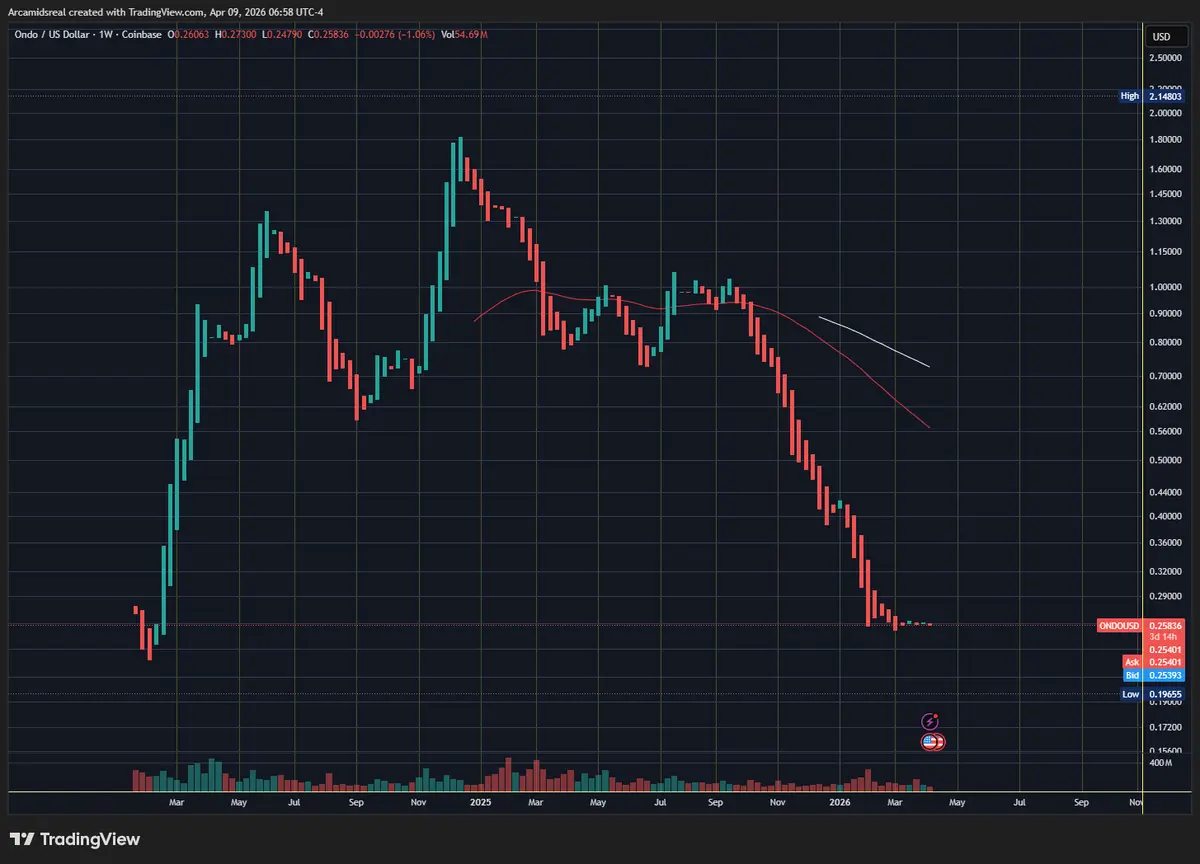This screenshot has width=1200, height=864.
Task: Click the ONDOUSD price line label
Action: (x=1119, y=625)
